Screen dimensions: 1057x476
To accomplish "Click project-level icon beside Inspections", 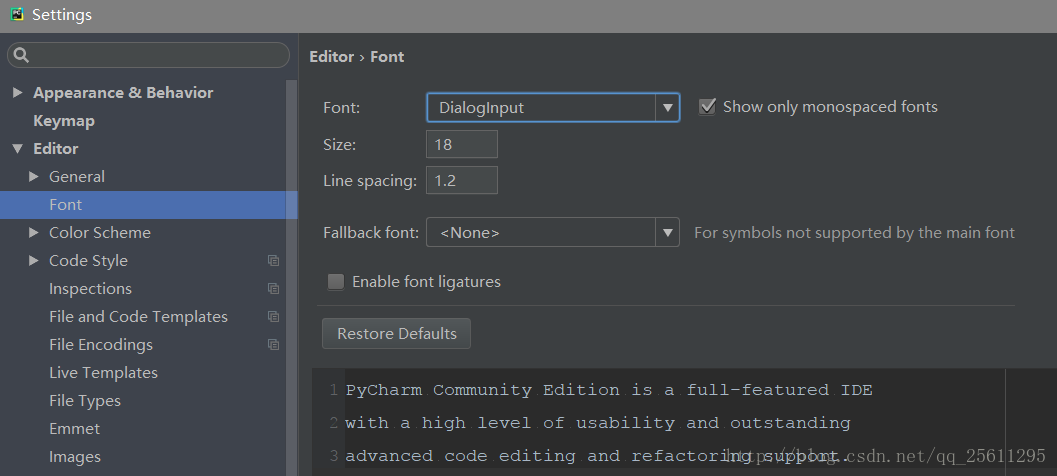I will pos(273,289).
